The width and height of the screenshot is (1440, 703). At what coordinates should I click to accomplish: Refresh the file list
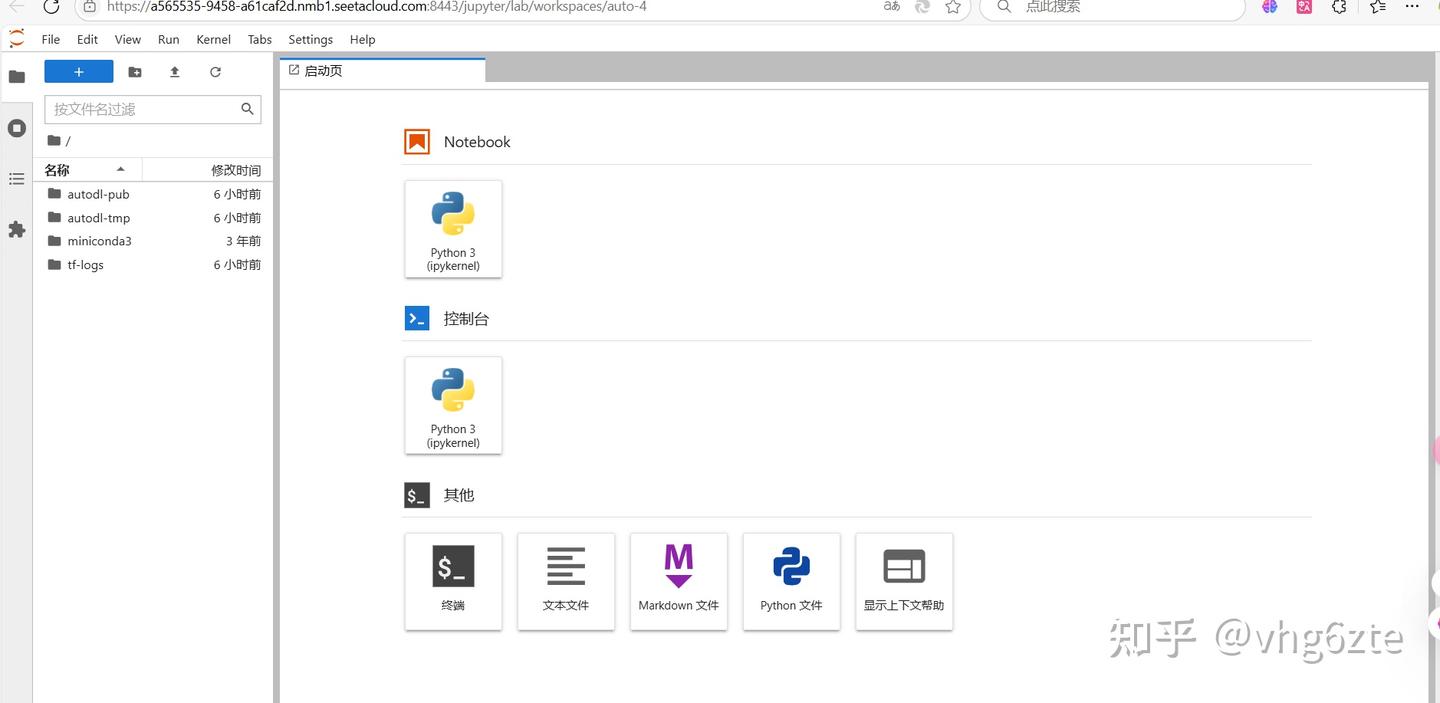pos(215,72)
